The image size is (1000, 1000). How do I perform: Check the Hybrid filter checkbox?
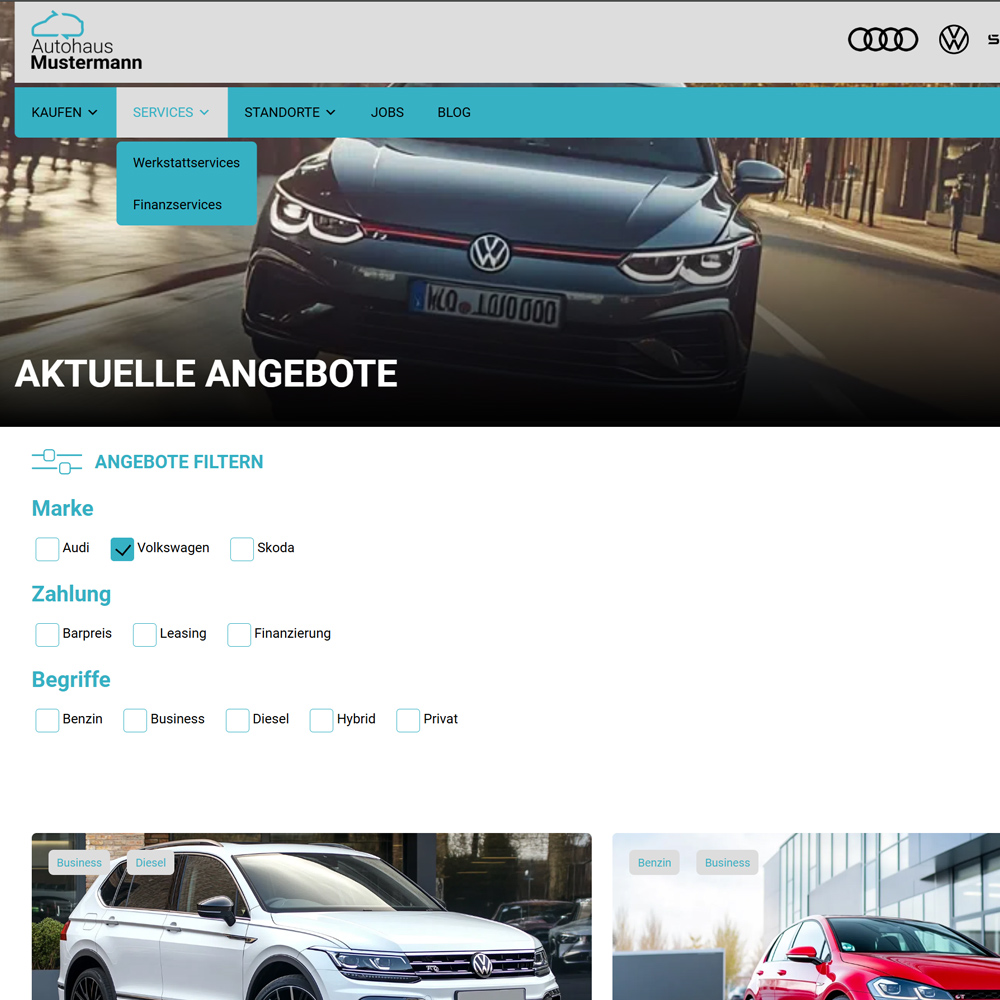coord(321,720)
